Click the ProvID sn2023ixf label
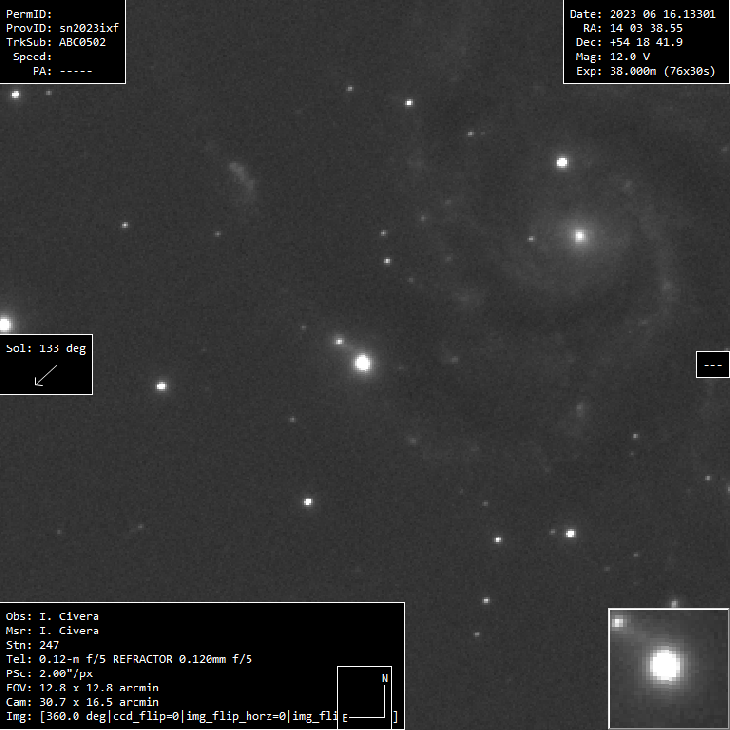 [62, 28]
